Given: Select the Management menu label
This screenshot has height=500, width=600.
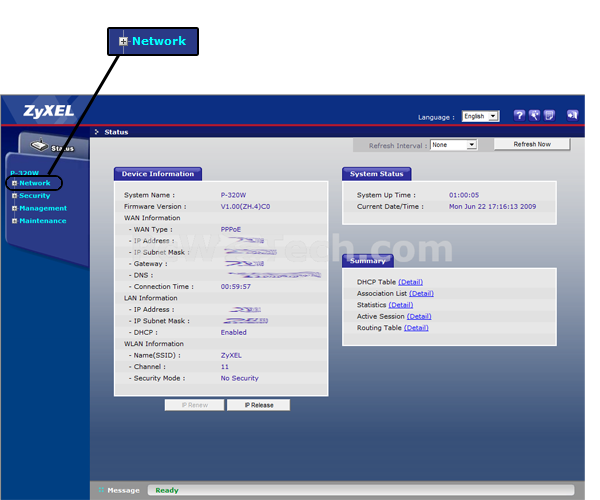Looking at the screenshot, I should tap(43, 208).
